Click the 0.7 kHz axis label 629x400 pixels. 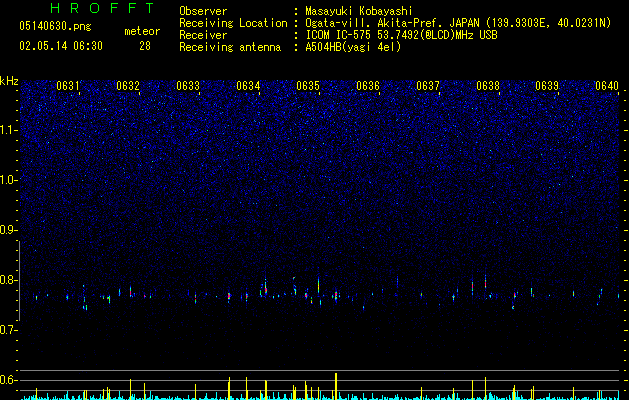click(9, 330)
